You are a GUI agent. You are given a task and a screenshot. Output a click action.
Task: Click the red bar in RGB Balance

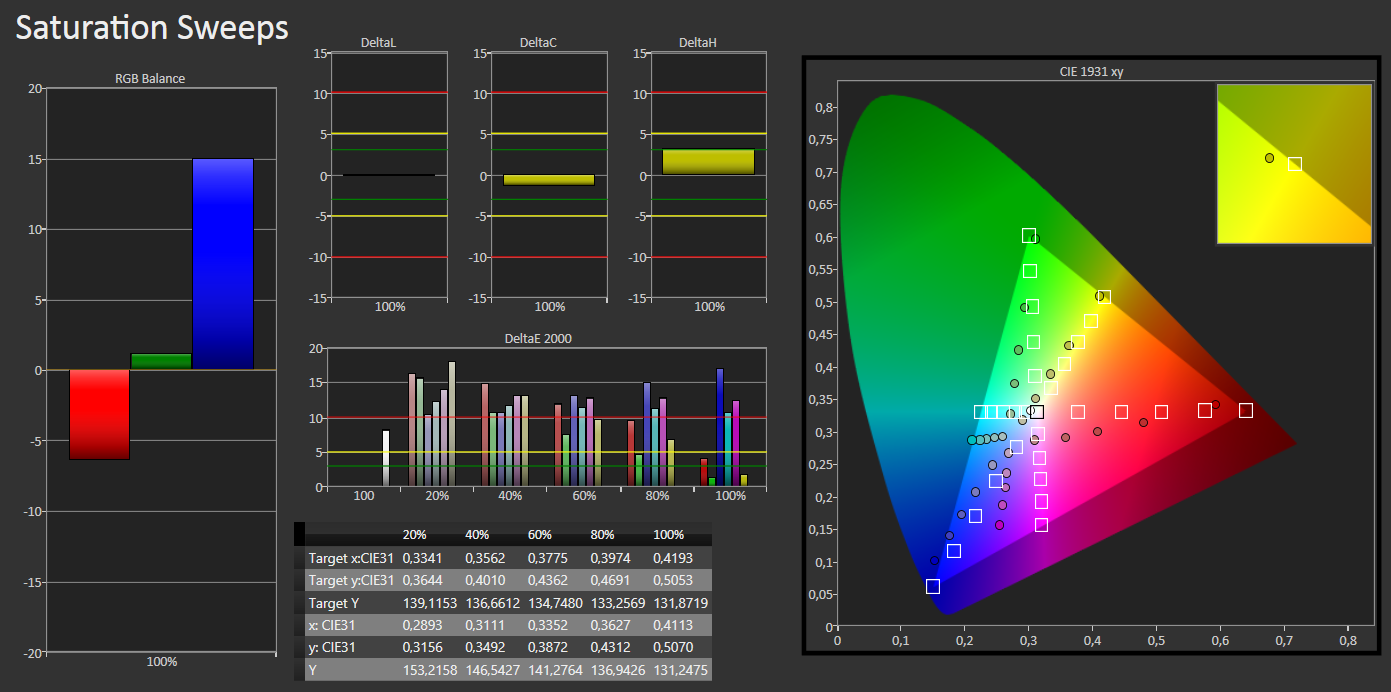[x=99, y=415]
